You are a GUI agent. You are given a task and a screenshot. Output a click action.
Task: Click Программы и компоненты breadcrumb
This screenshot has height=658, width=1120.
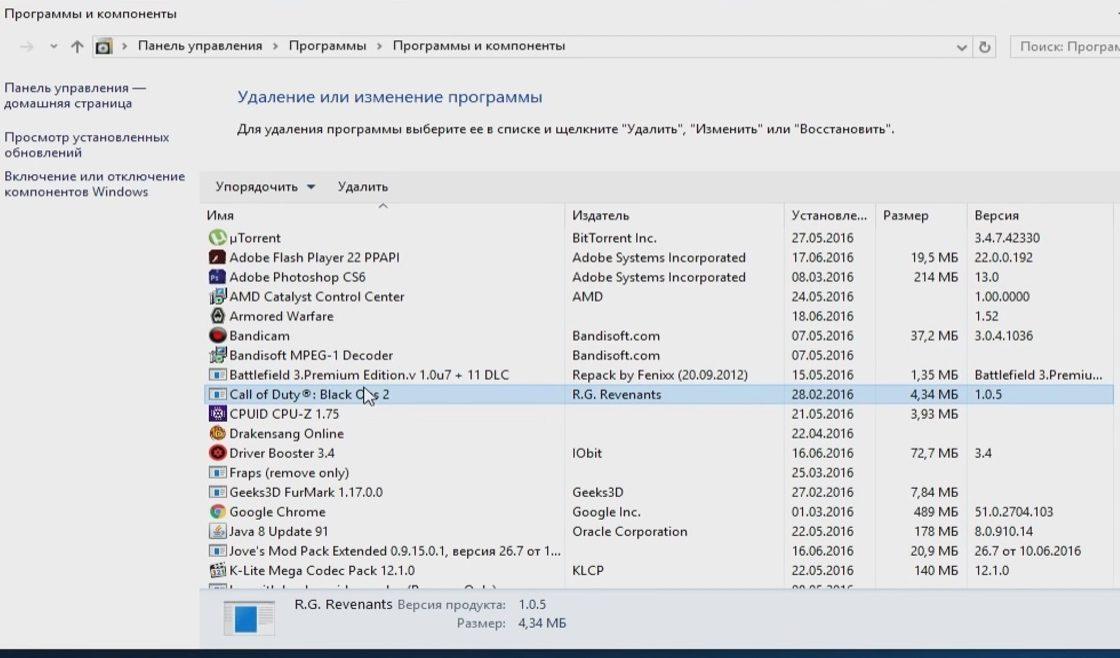[479, 46]
